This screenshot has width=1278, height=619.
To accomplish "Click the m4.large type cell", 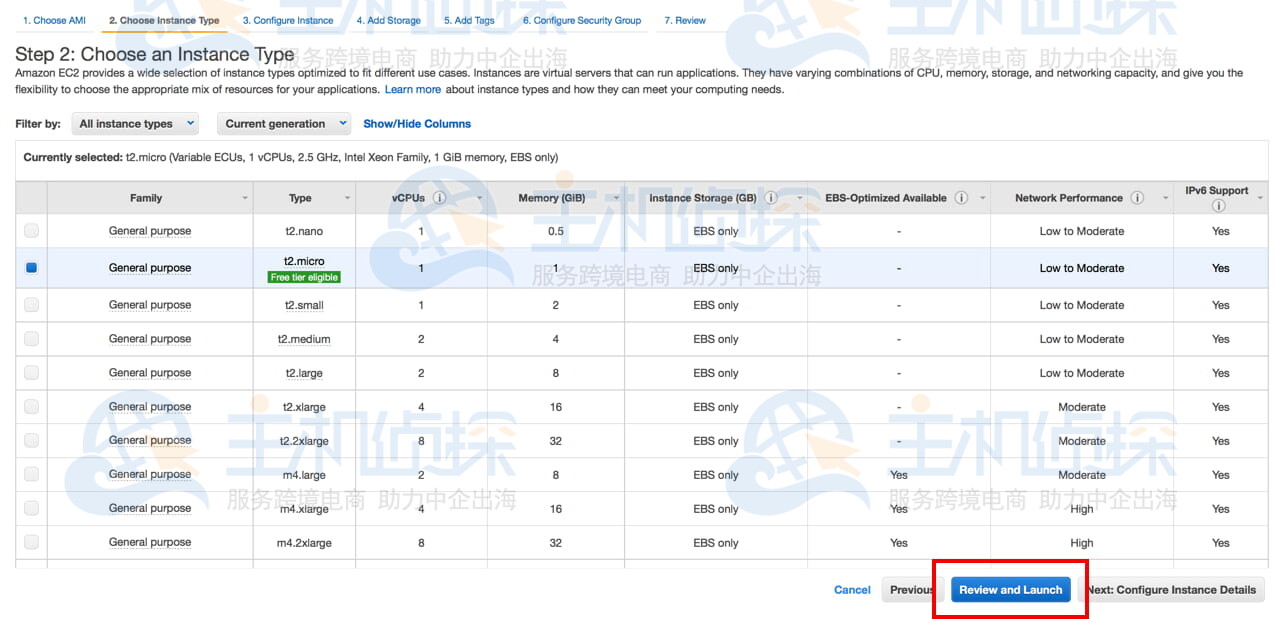I will pos(304,475).
